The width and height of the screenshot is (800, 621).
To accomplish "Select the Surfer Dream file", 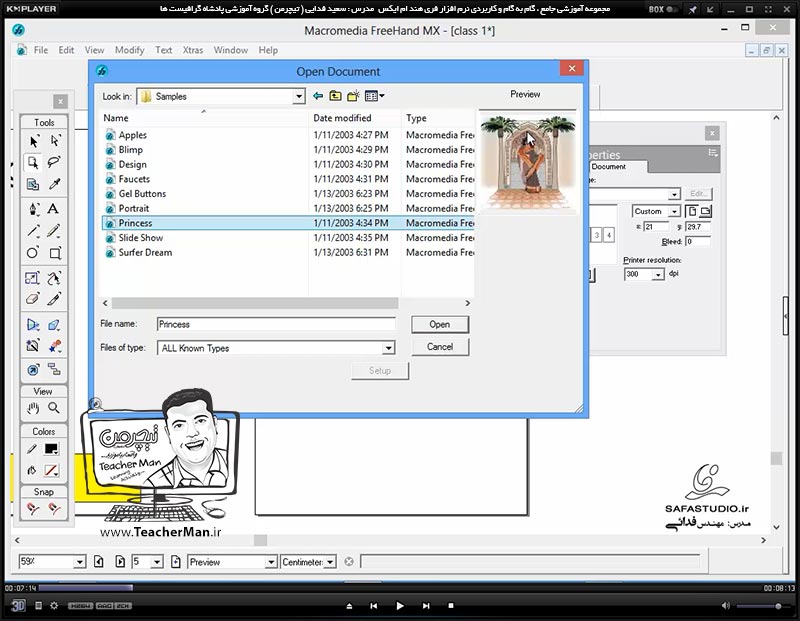I will pyautogui.click(x=145, y=253).
